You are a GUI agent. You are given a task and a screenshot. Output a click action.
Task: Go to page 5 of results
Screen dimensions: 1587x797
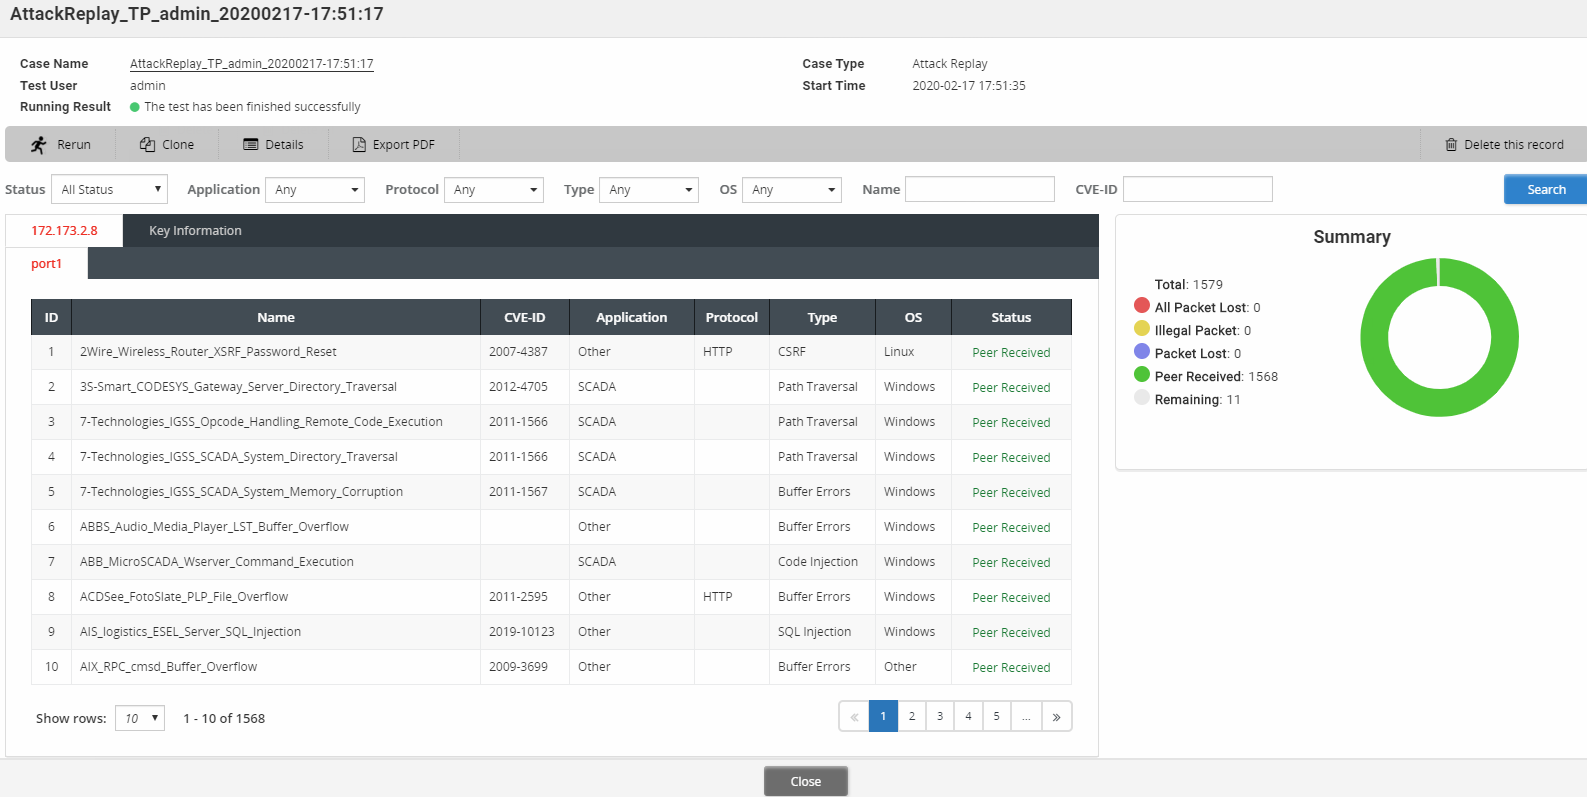coord(996,717)
